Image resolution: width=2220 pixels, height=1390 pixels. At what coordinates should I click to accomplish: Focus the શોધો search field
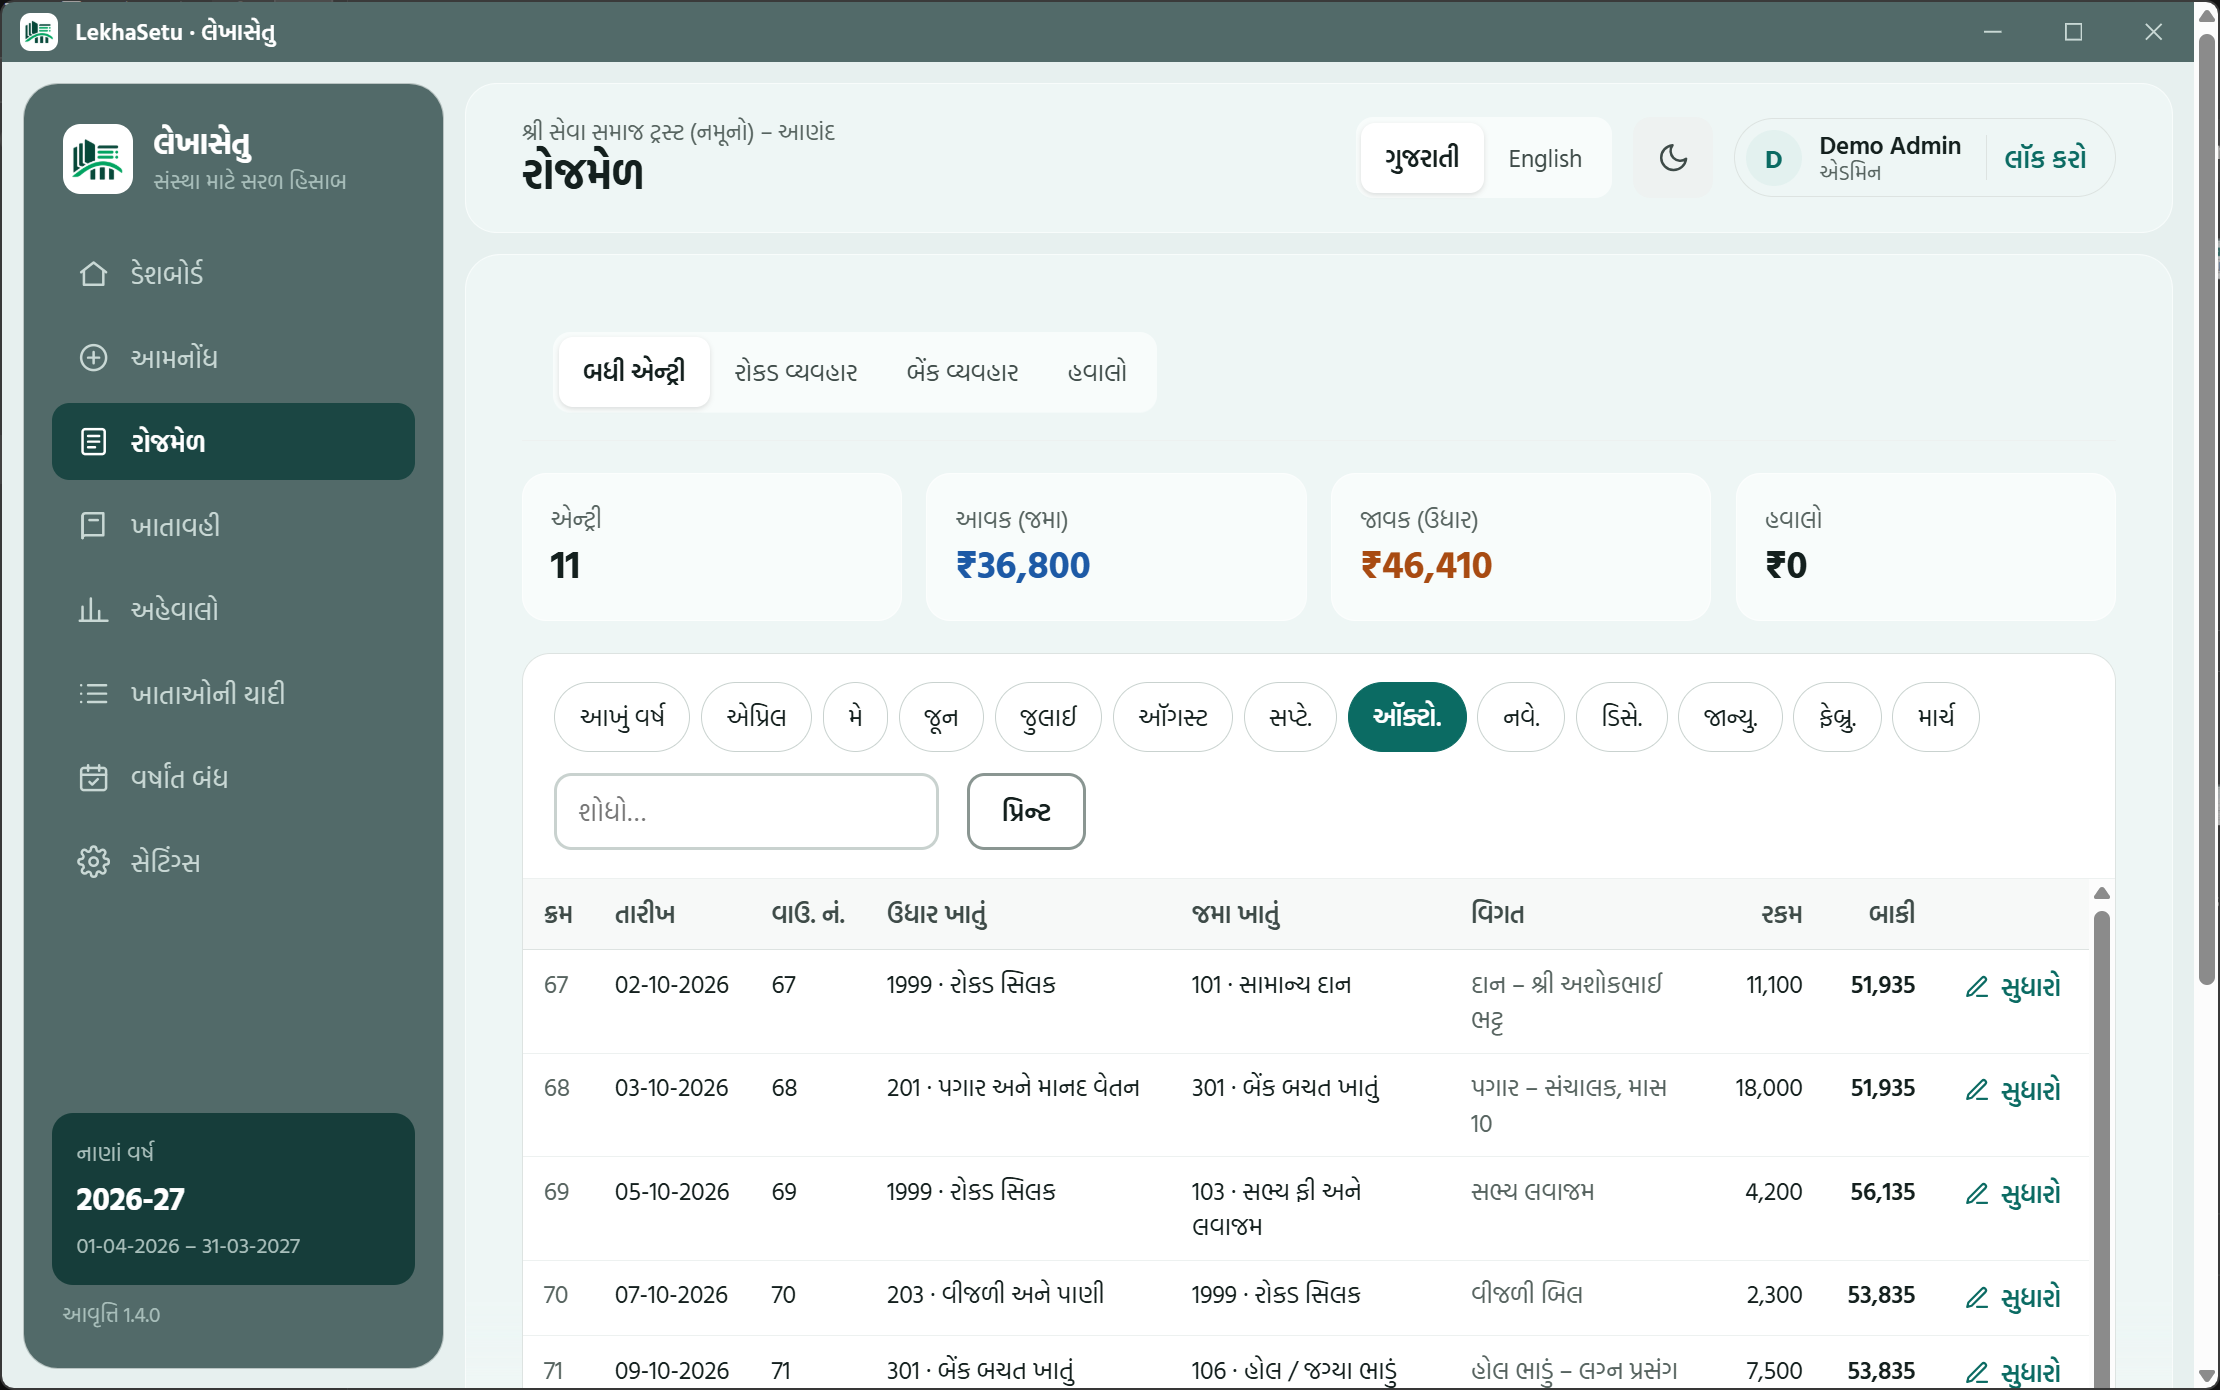tap(746, 811)
